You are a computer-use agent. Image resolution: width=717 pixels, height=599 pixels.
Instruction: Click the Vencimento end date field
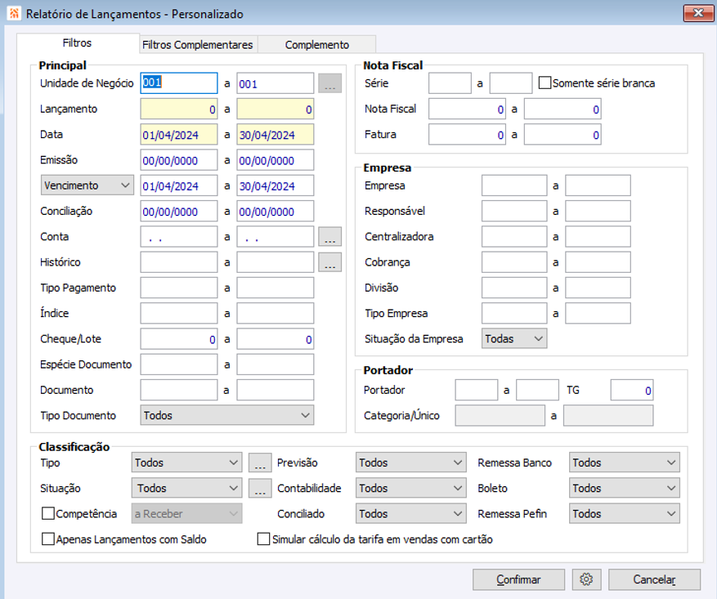pyautogui.click(x=275, y=186)
